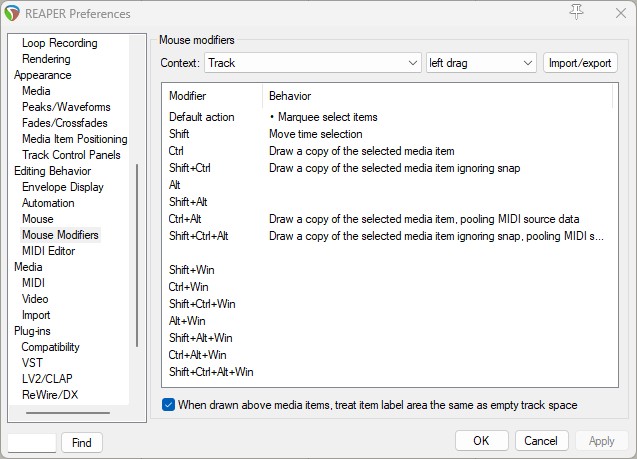Select the Shift+Alt+Win modifier row
Screen dimensions: 637x459
(389, 338)
